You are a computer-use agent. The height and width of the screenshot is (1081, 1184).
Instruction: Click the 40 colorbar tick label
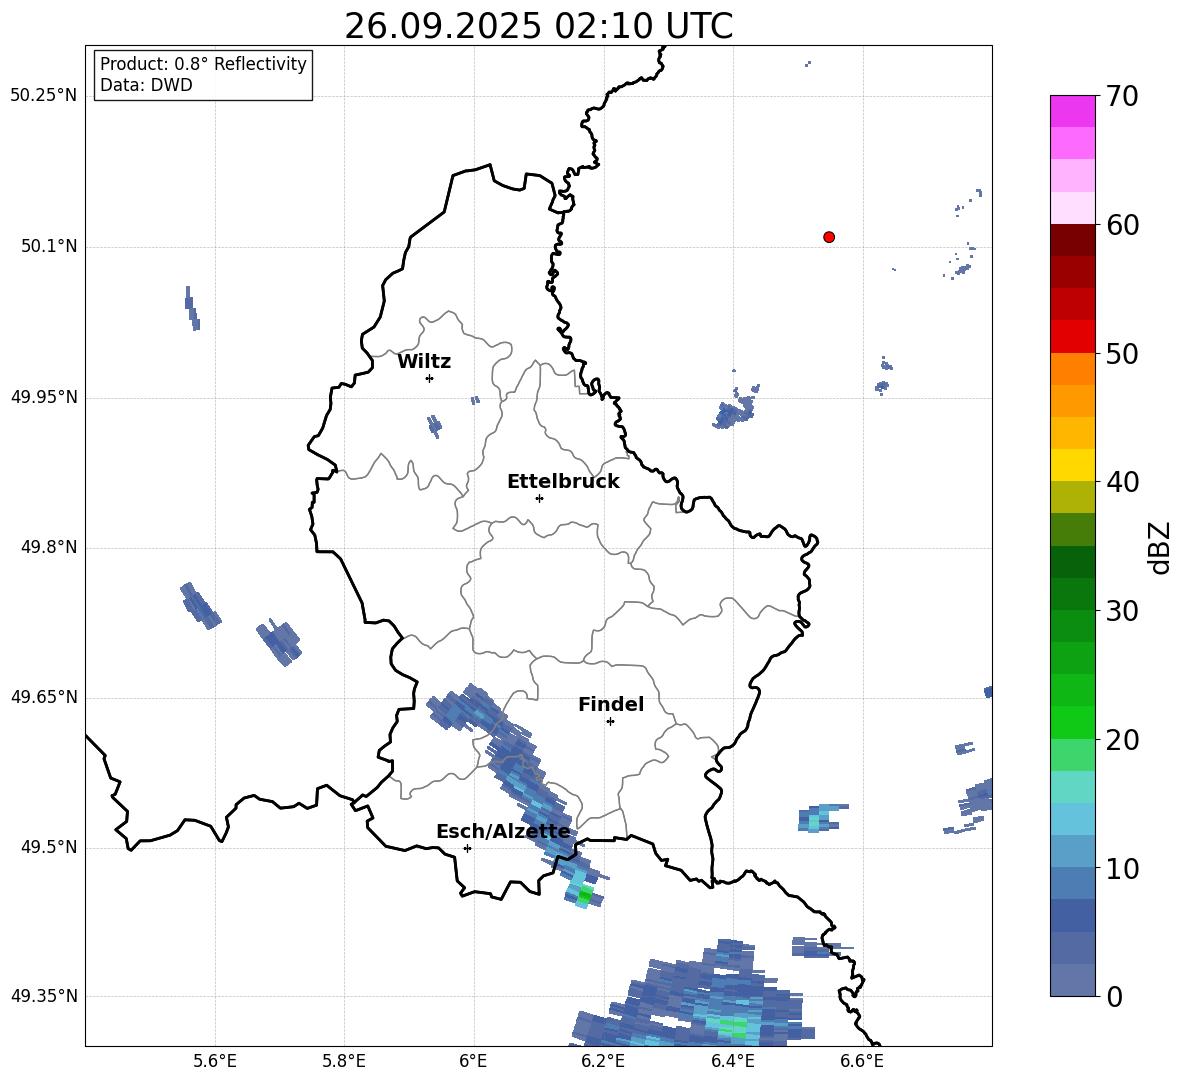(x=1121, y=482)
